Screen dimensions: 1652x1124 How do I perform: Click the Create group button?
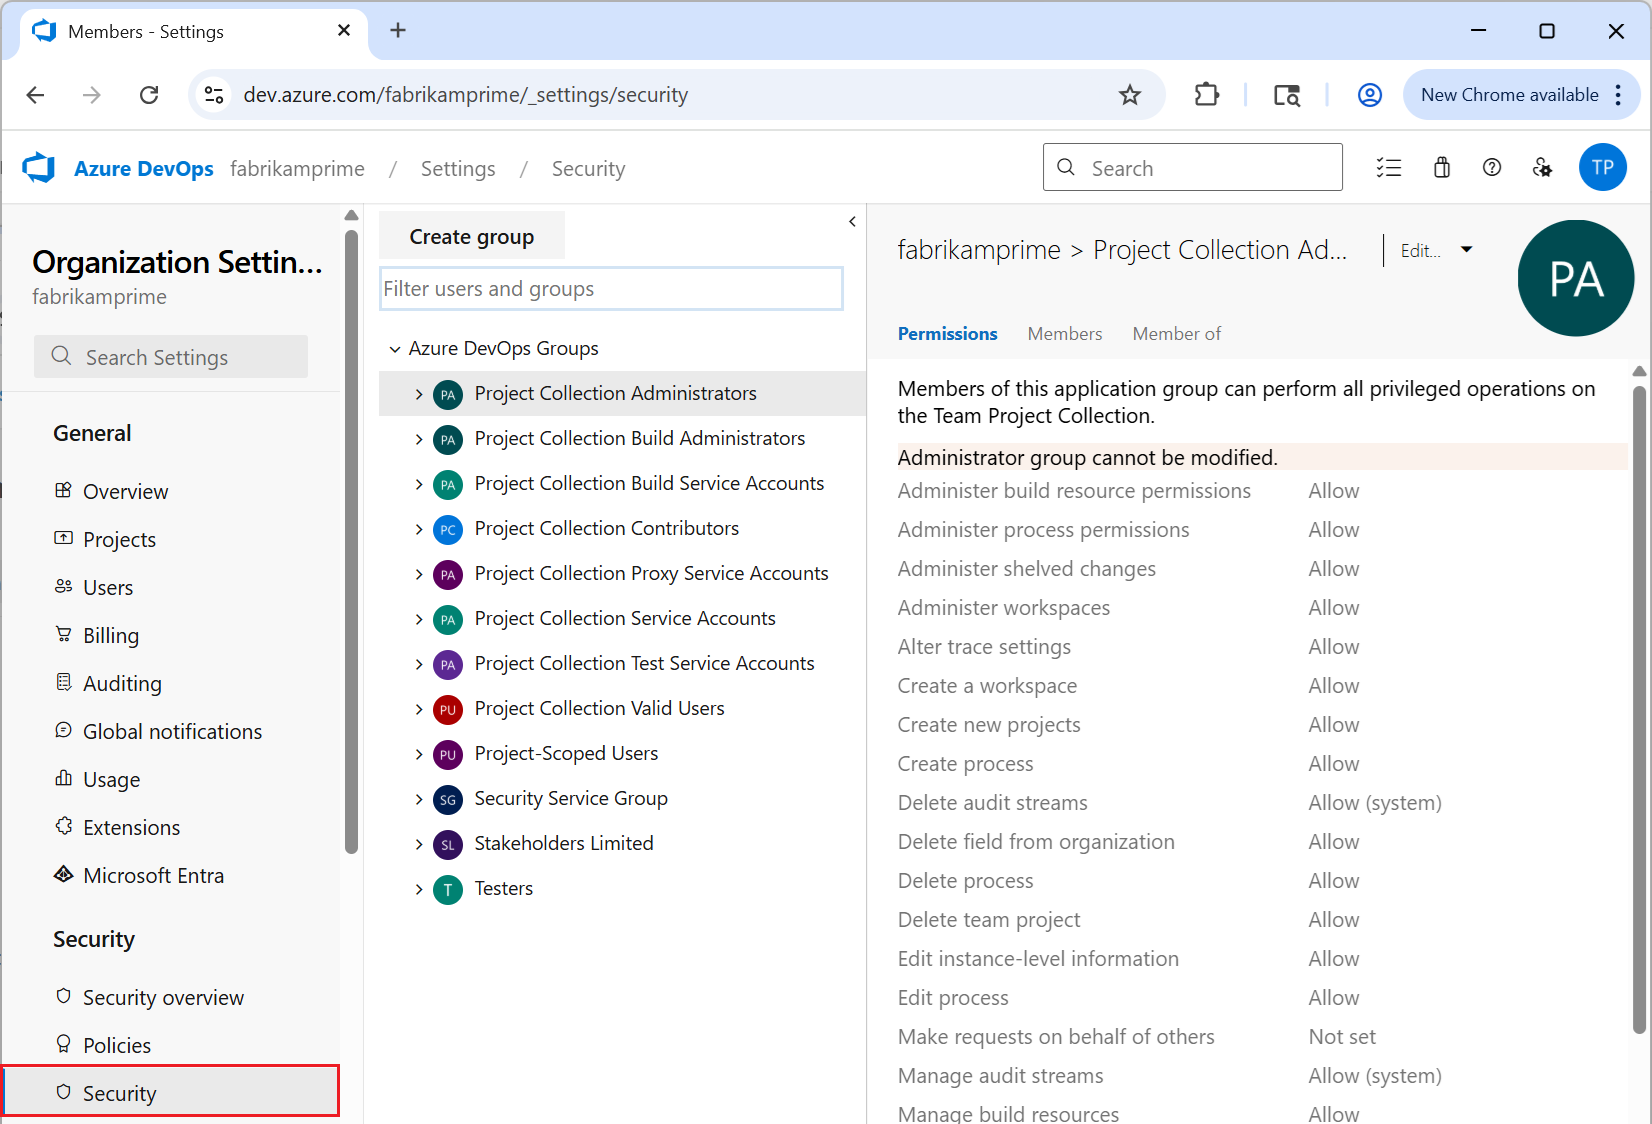[x=471, y=236]
